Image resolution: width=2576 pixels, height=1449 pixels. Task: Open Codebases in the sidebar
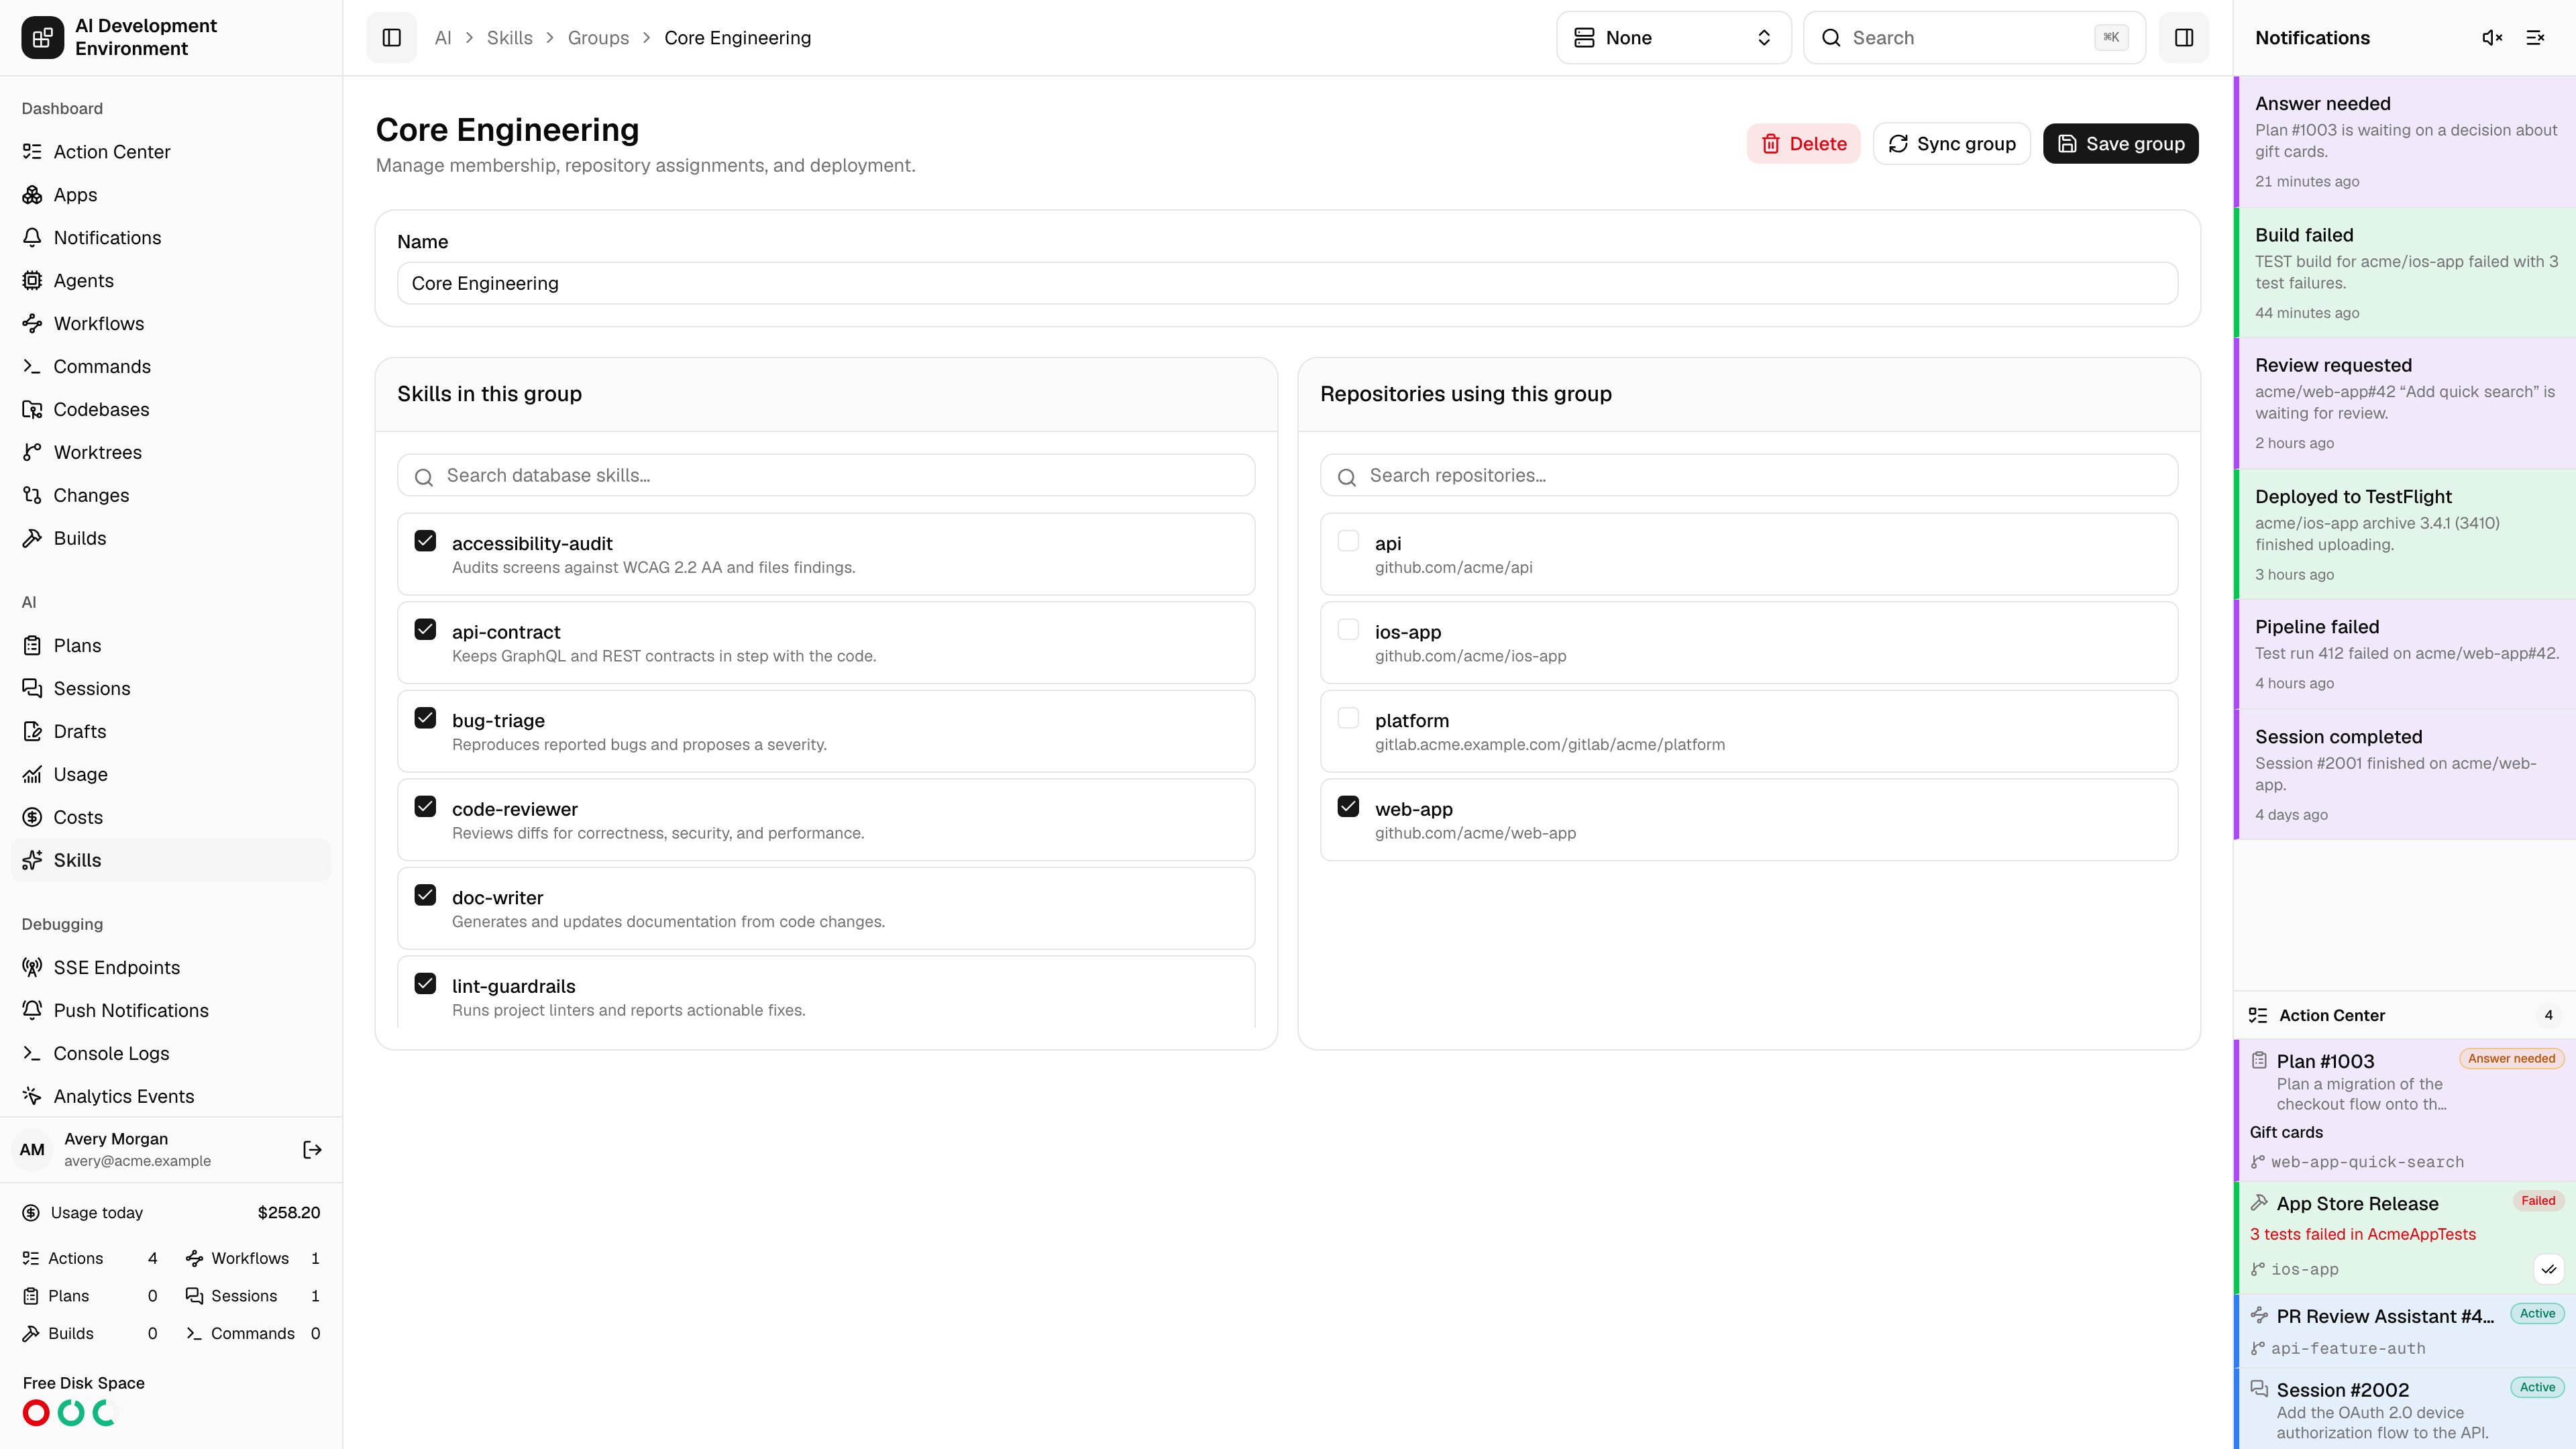pos(171,410)
